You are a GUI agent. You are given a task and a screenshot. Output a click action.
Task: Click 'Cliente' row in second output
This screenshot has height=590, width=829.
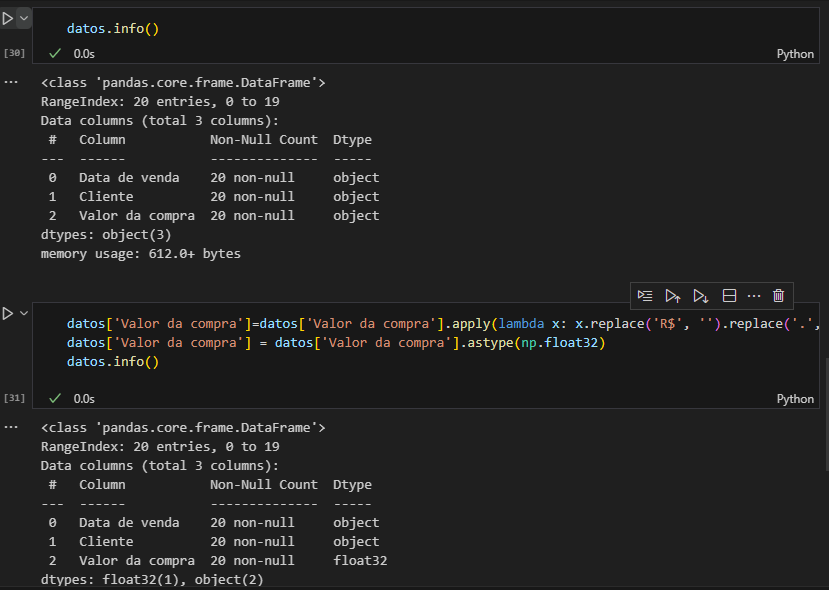click(x=214, y=541)
